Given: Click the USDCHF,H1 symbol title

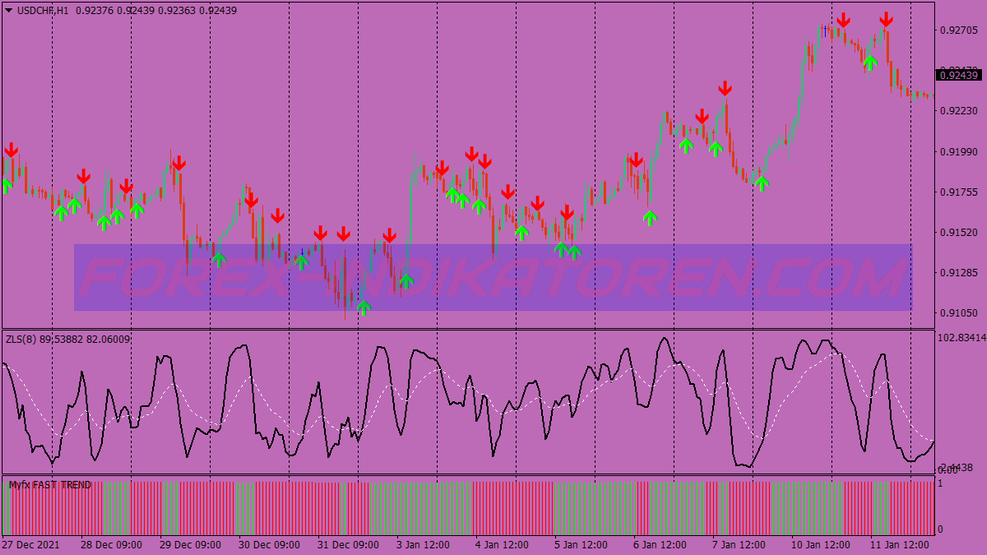Looking at the screenshot, I should 43,11.
